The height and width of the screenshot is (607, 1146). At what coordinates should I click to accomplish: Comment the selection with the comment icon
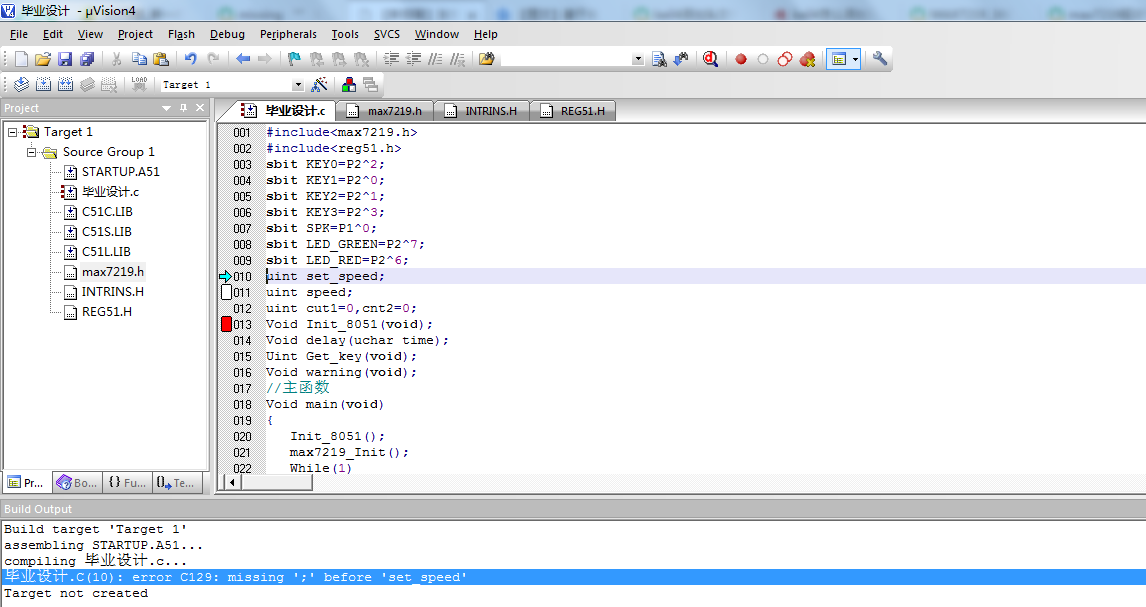436,59
